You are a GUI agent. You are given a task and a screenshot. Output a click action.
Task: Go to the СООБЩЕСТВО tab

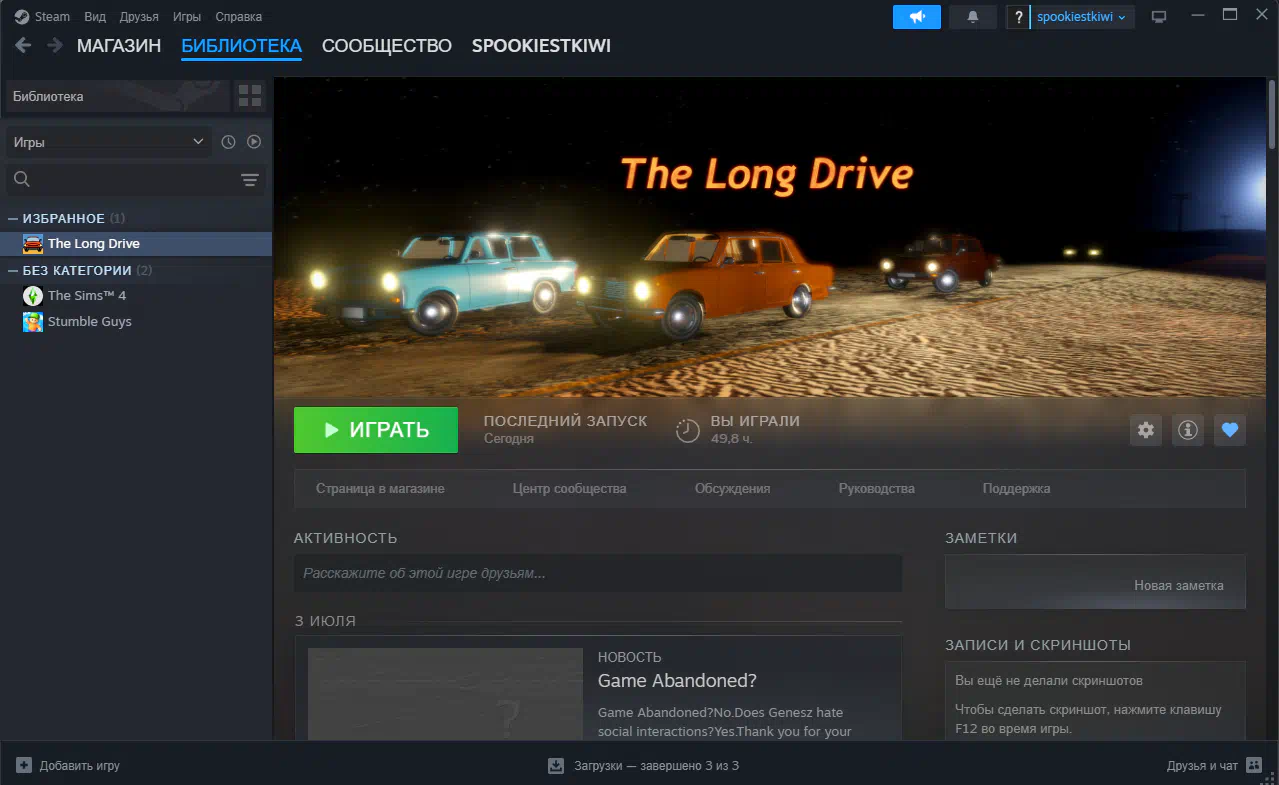click(x=387, y=46)
